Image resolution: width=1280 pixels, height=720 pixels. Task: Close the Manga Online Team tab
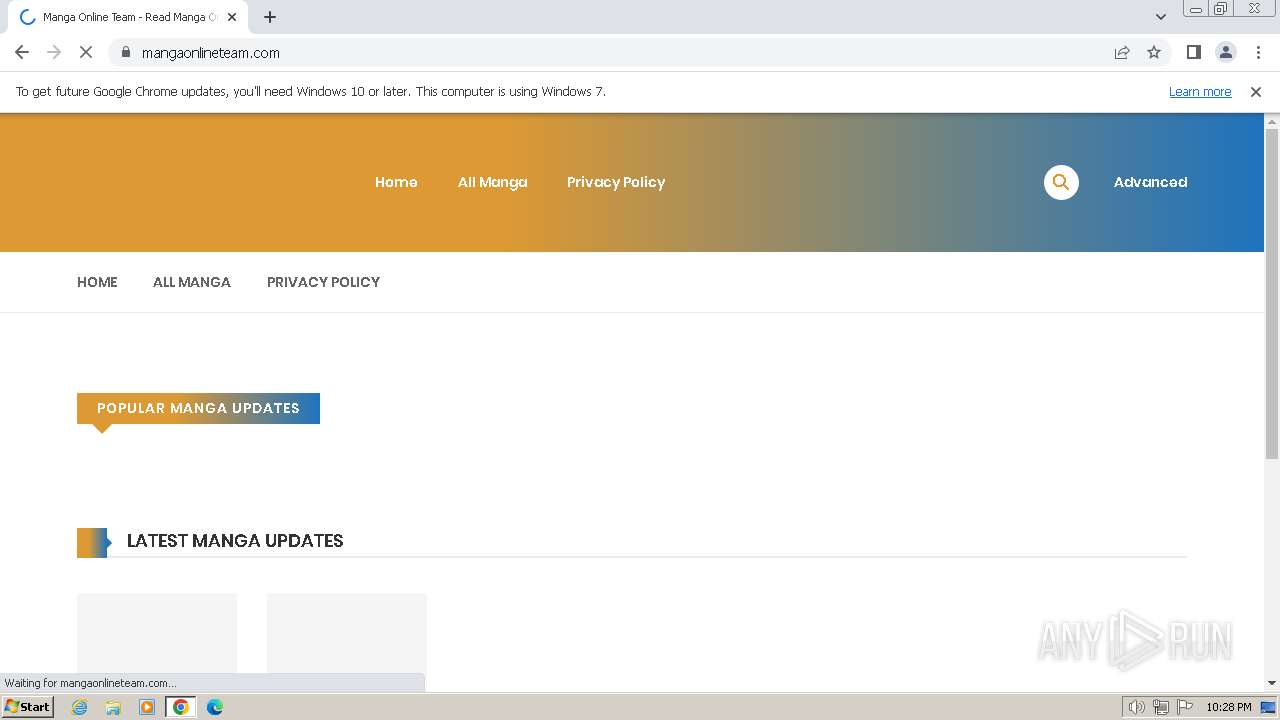click(232, 17)
